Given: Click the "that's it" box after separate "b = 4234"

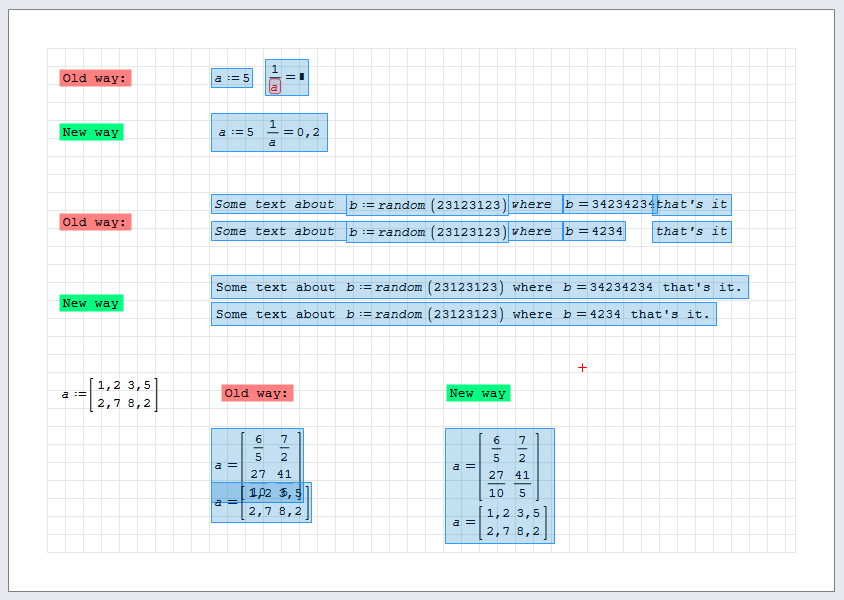Looking at the screenshot, I should click(x=691, y=232).
